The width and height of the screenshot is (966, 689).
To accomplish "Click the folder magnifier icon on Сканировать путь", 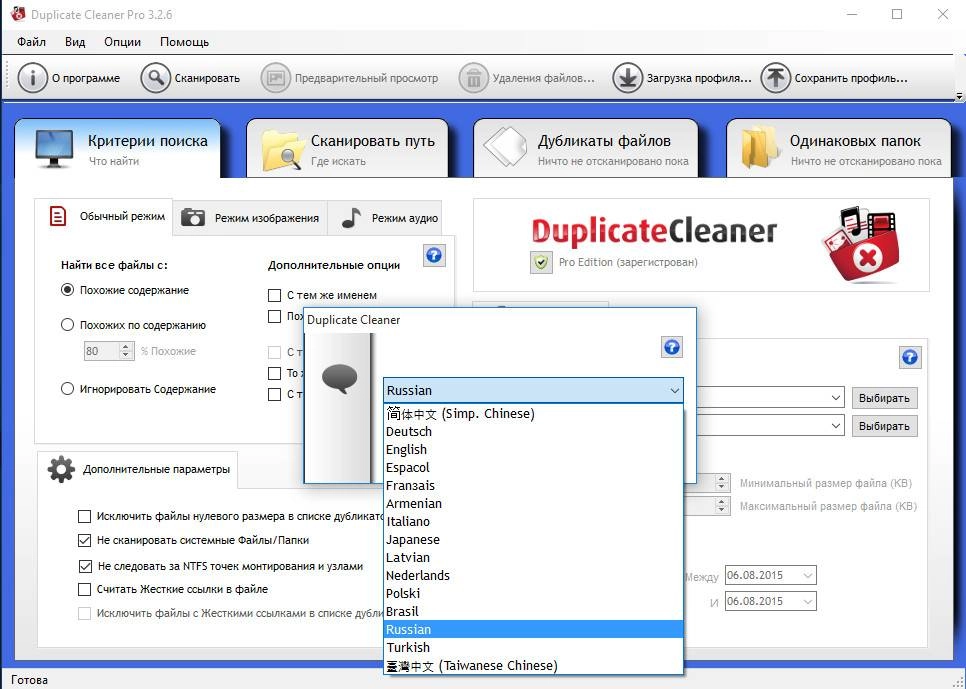I will tap(283, 150).
